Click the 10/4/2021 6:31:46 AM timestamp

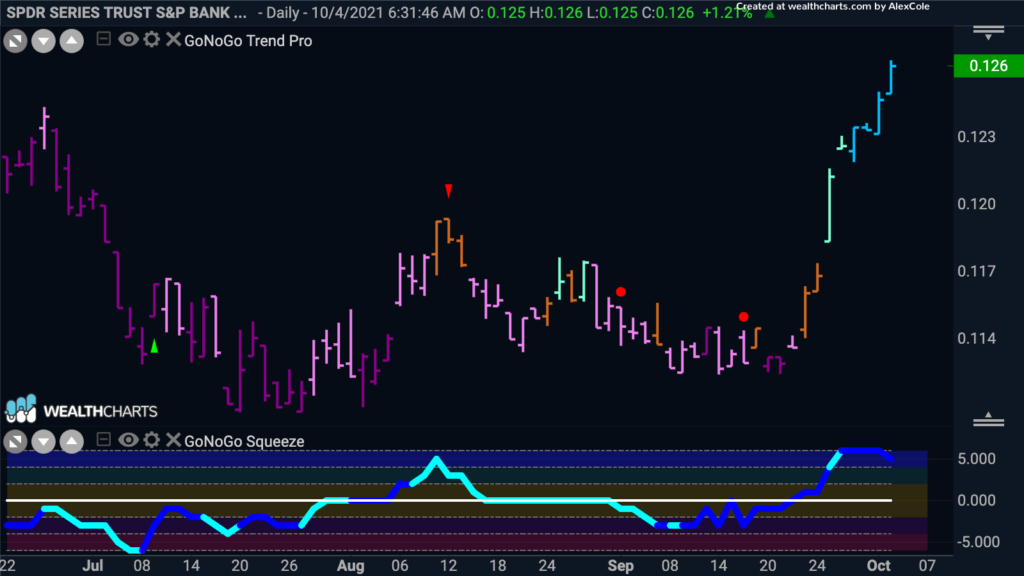tap(388, 12)
